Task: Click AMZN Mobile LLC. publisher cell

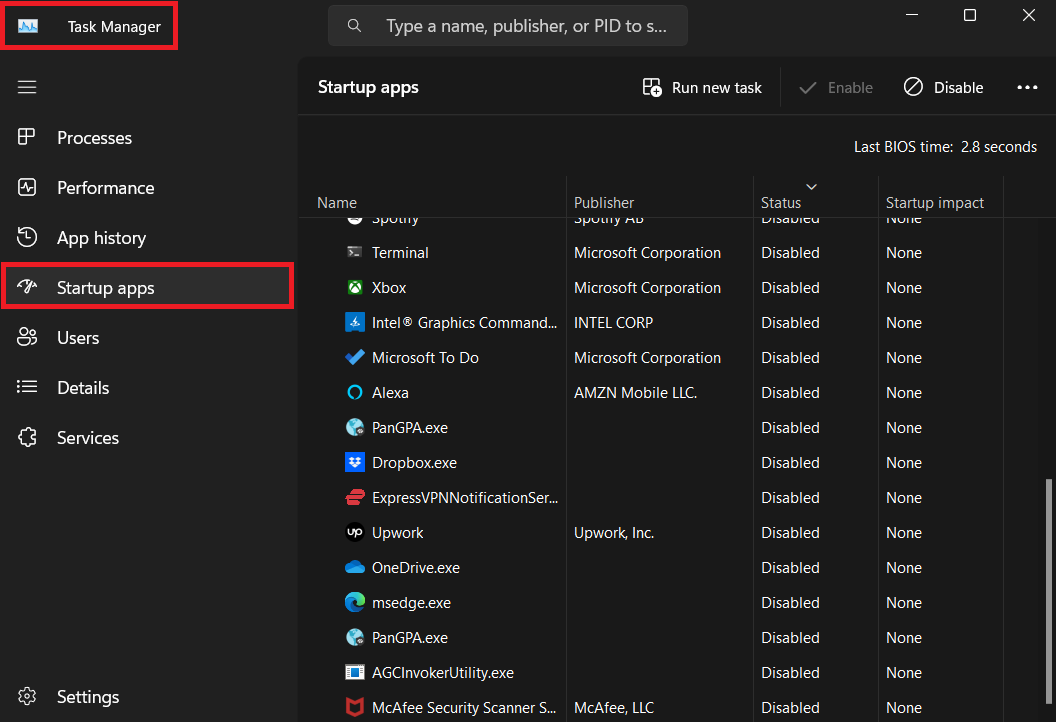Action: pos(635,393)
